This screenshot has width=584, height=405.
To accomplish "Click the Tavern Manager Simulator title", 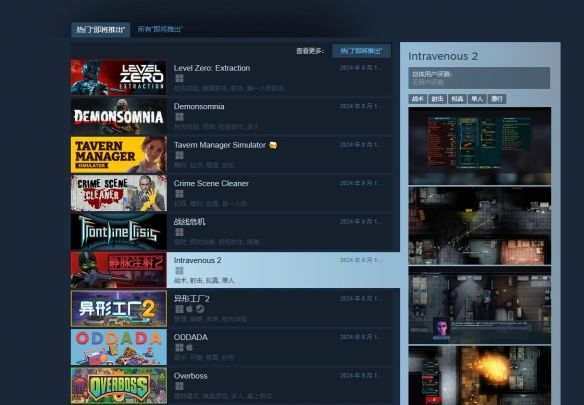I will coord(220,145).
